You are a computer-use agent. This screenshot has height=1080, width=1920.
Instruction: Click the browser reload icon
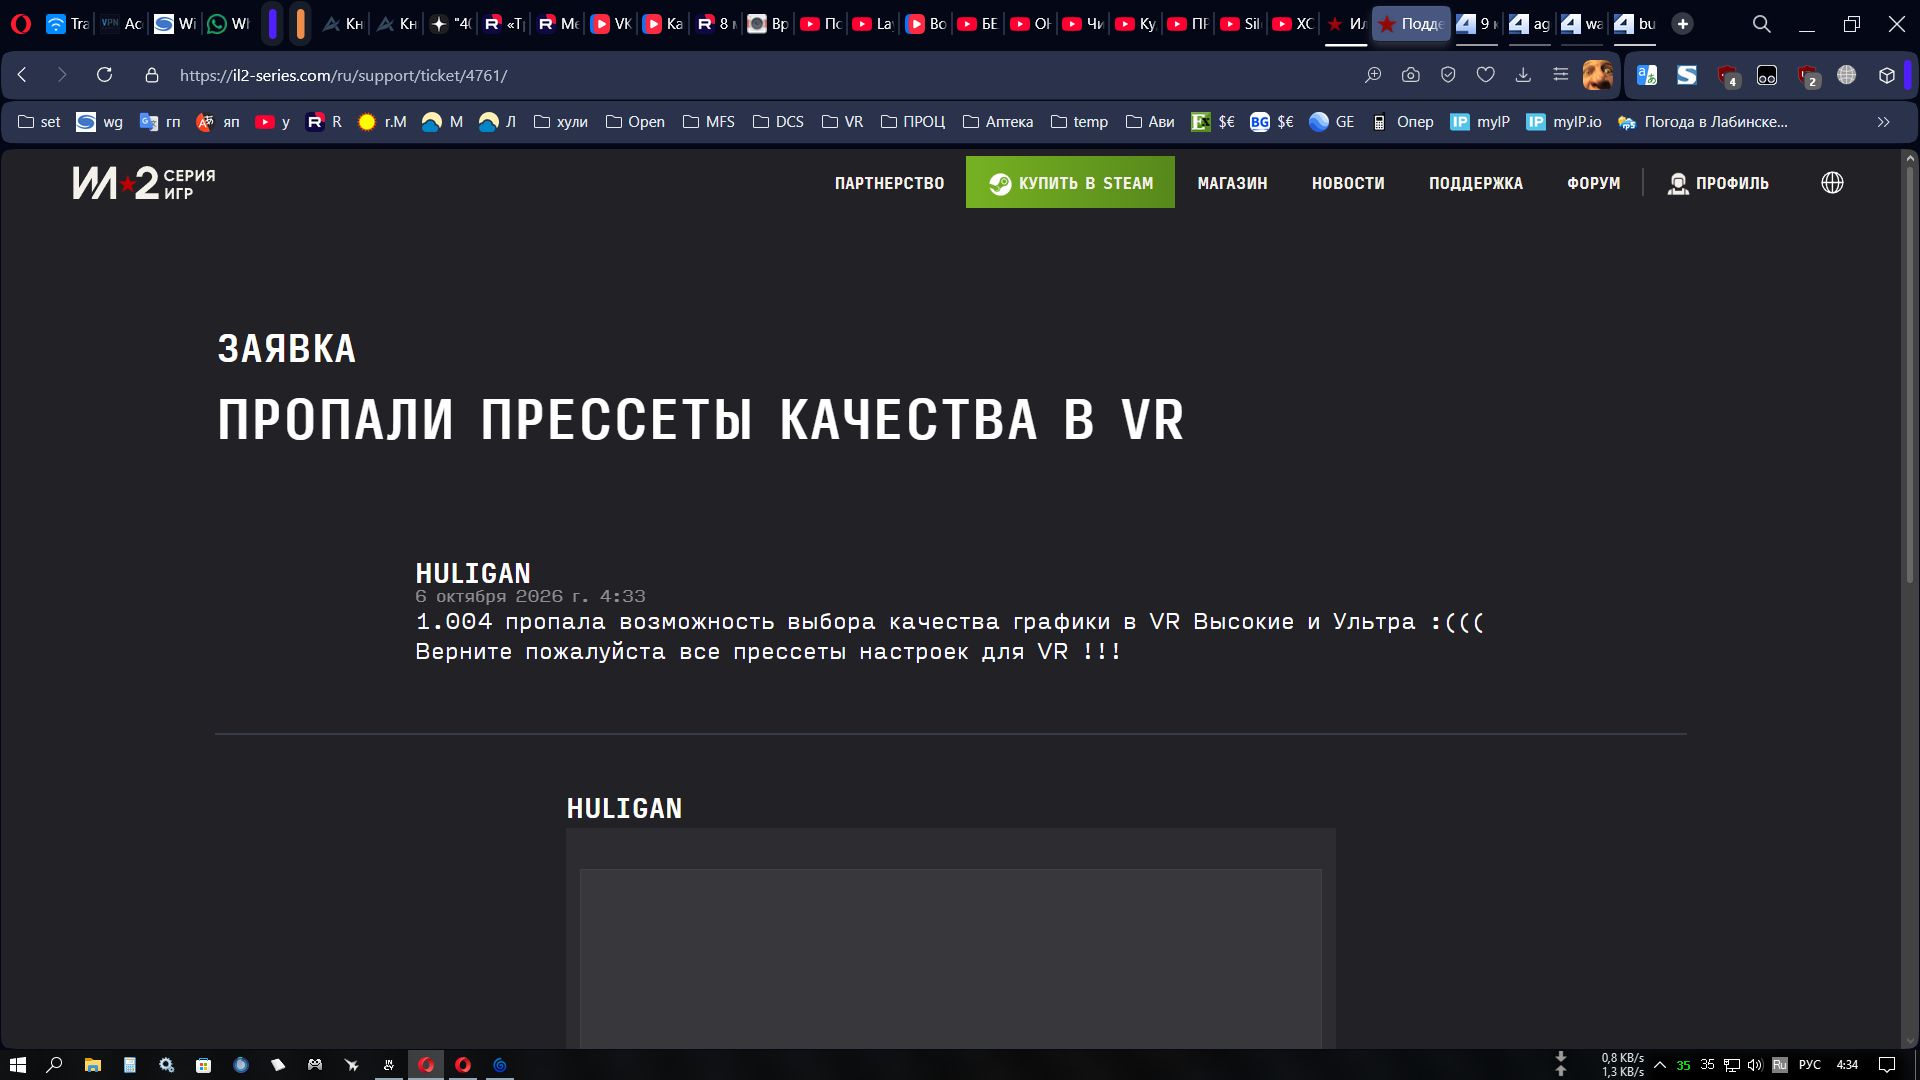pos(104,75)
